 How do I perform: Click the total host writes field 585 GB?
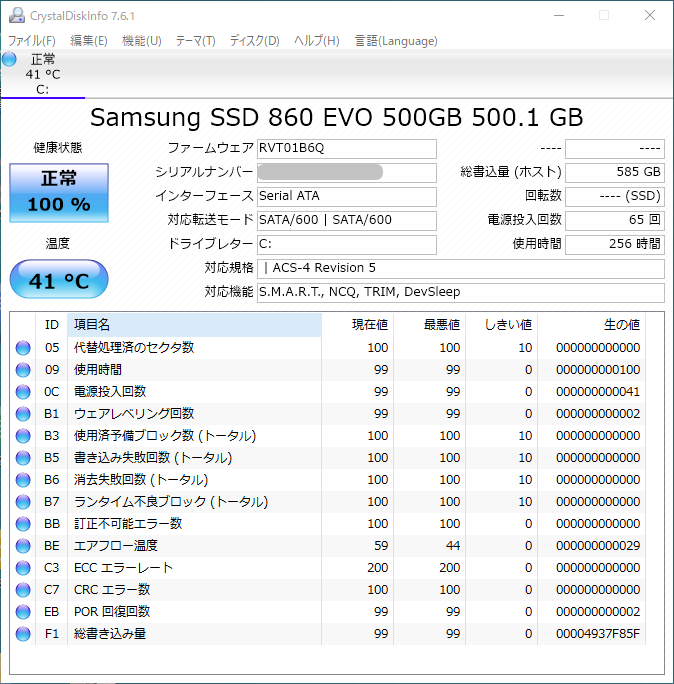pyautogui.click(x=615, y=173)
